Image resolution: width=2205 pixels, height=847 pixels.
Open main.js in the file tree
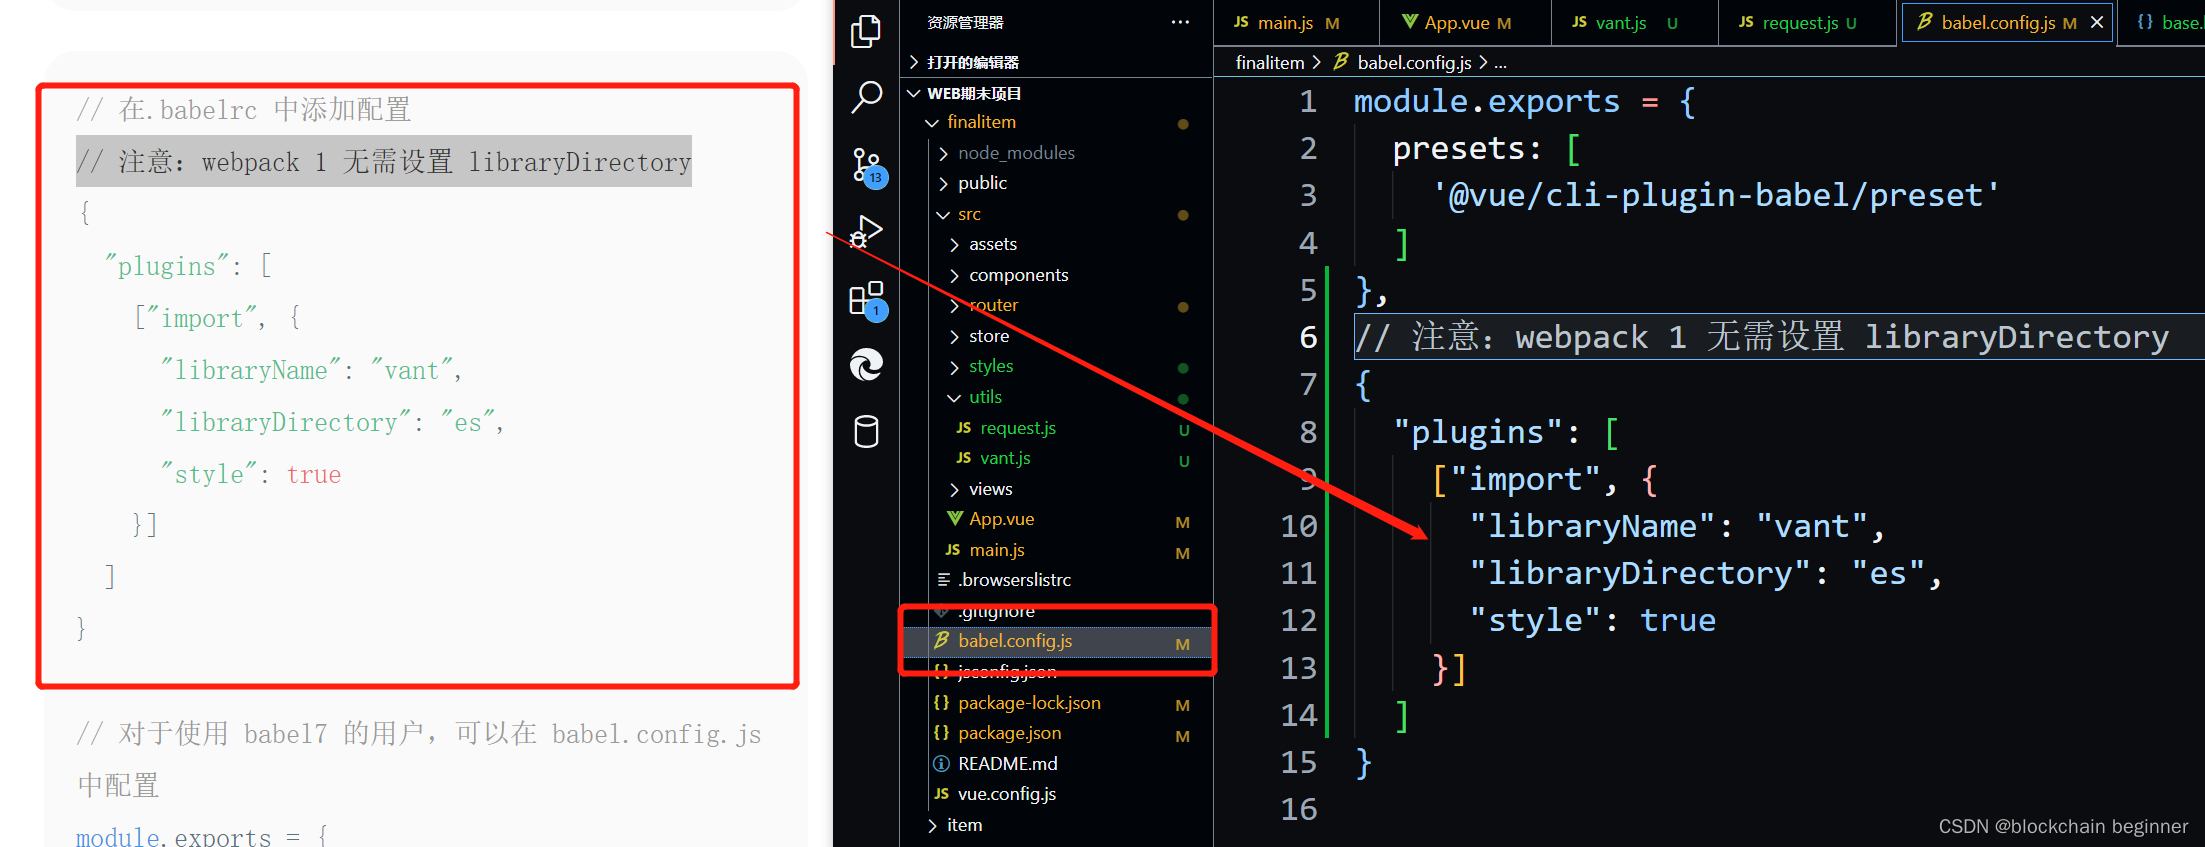tap(1056, 550)
